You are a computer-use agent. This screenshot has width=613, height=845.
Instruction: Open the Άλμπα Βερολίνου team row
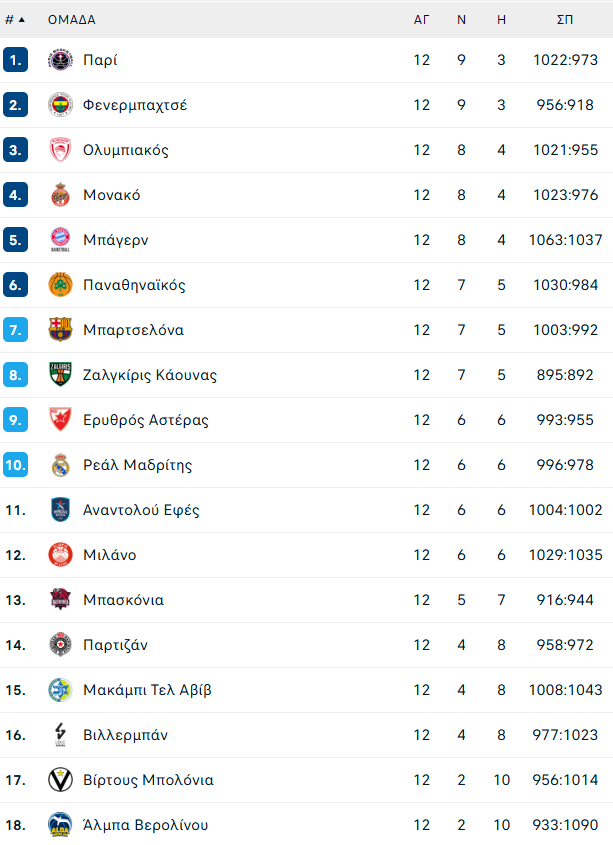[x=306, y=825]
